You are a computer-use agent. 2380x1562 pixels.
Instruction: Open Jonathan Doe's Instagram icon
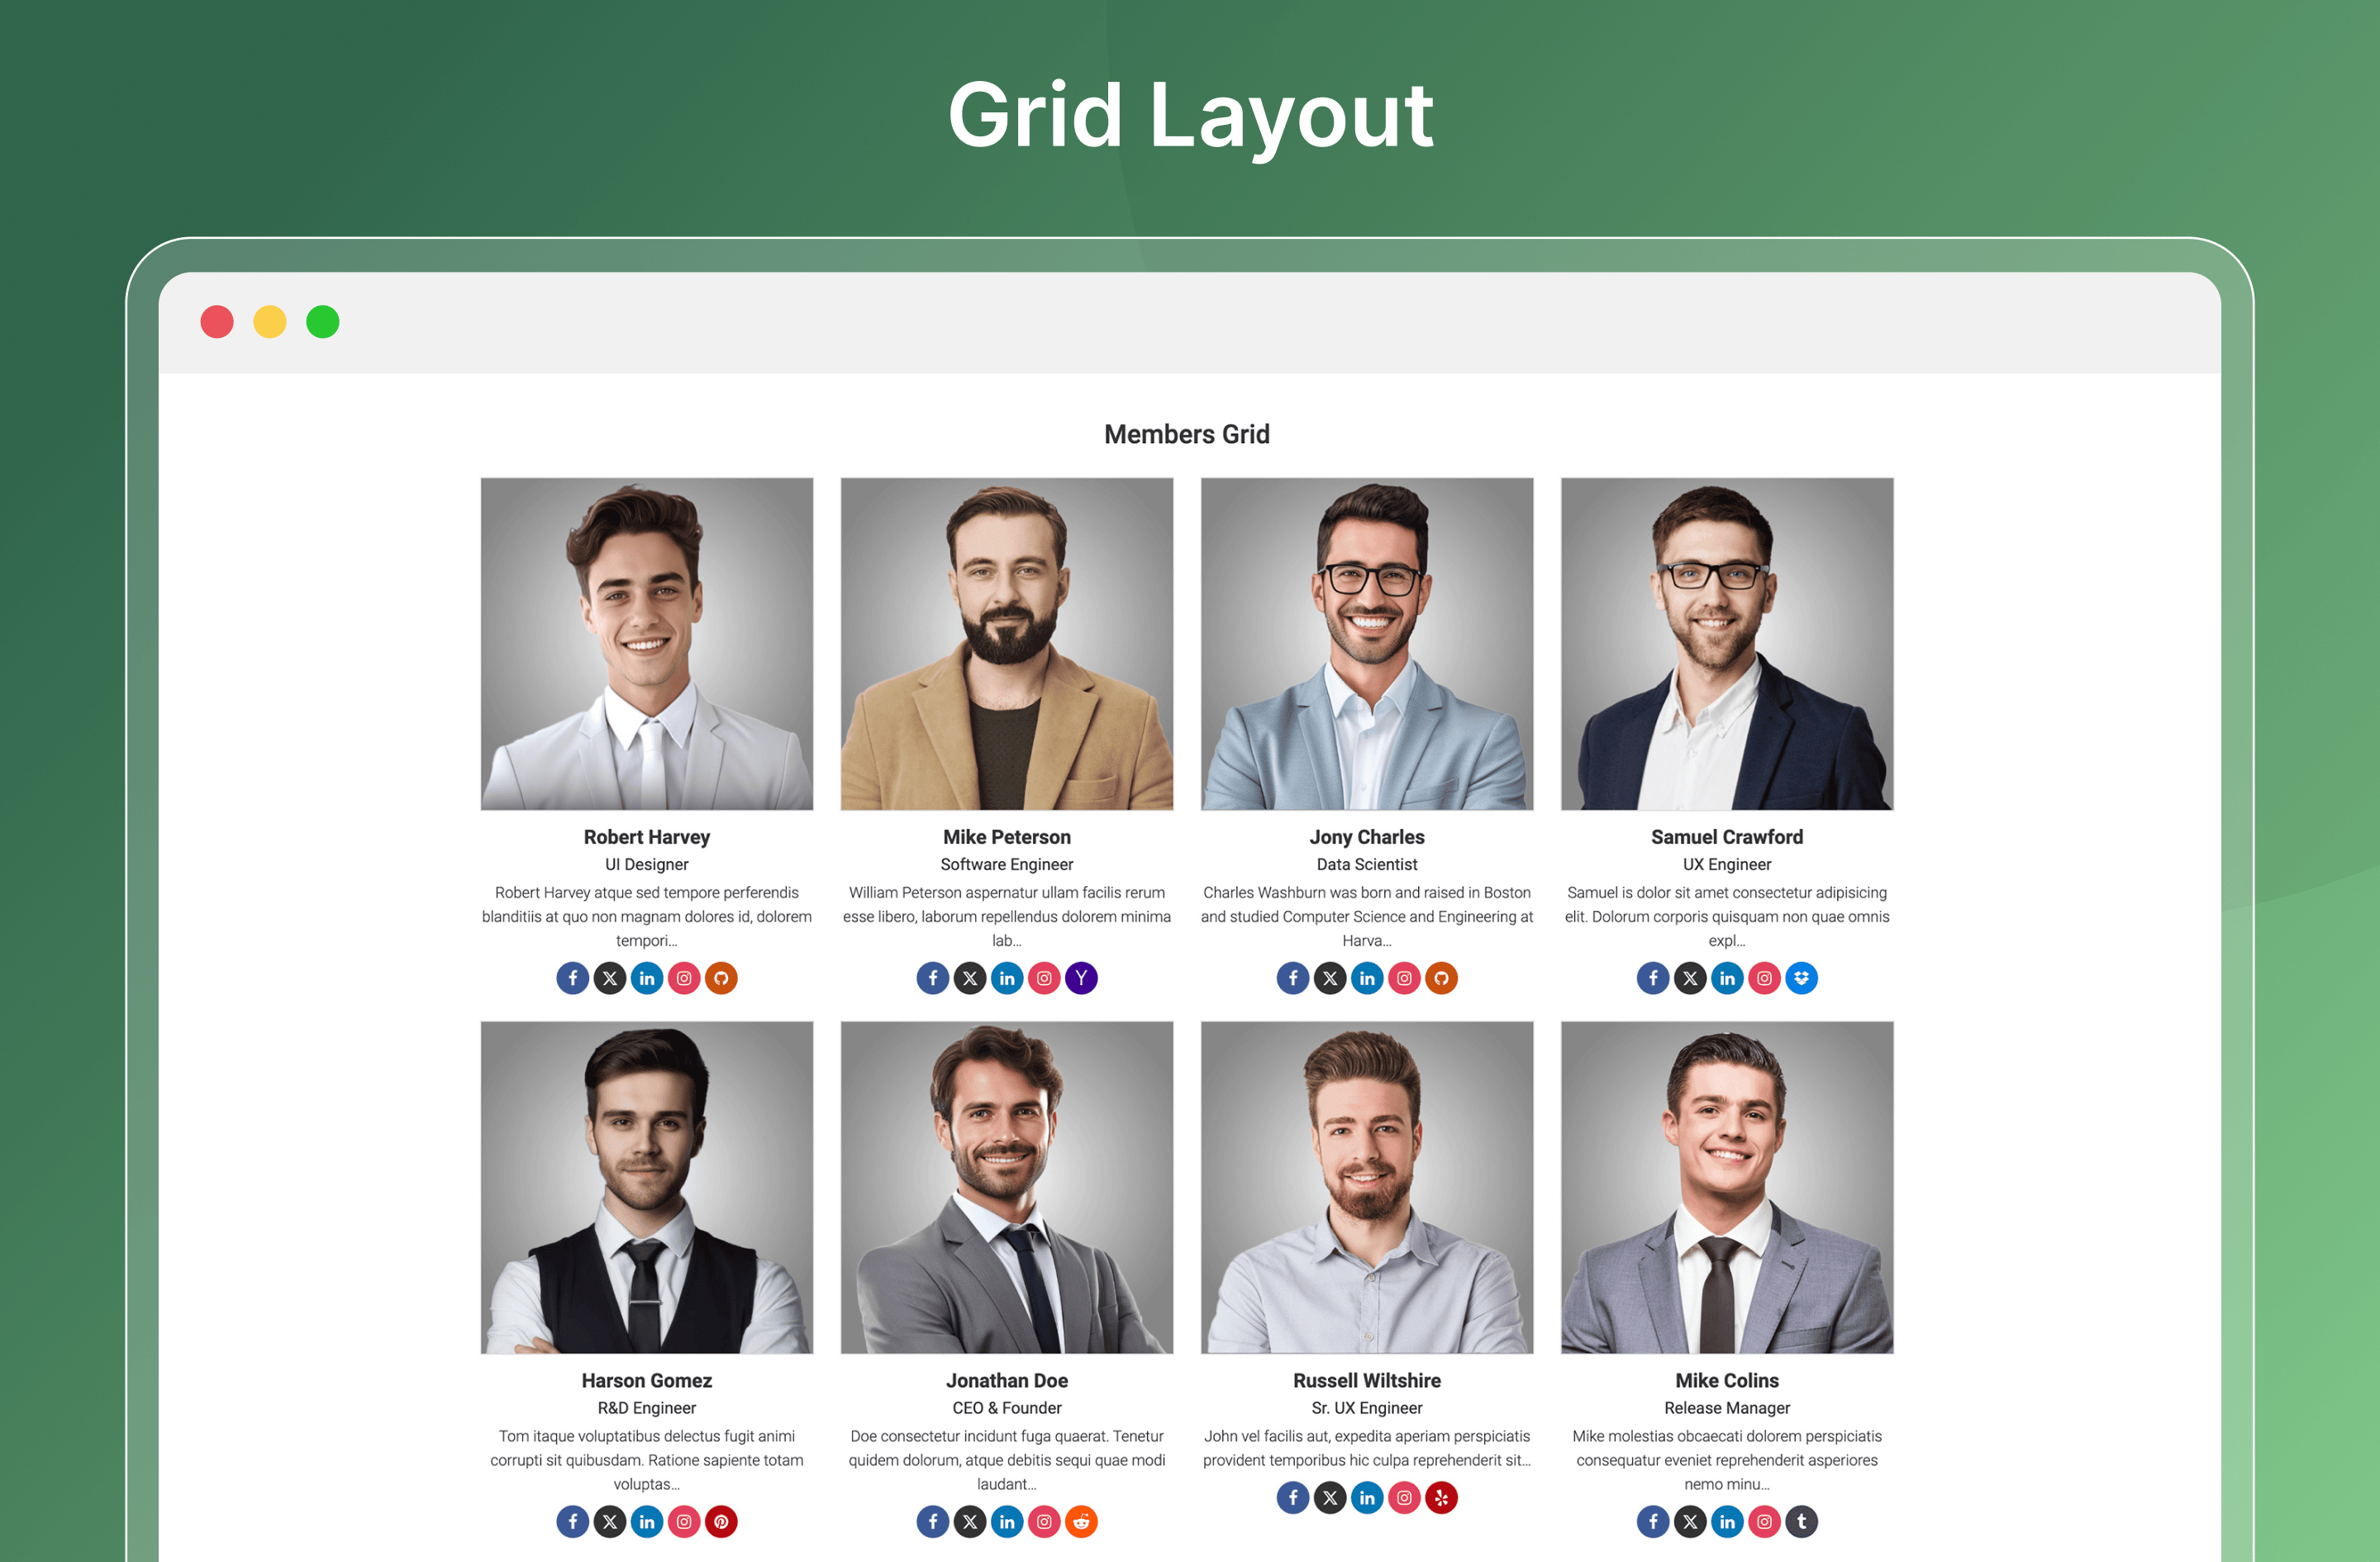[1044, 1522]
